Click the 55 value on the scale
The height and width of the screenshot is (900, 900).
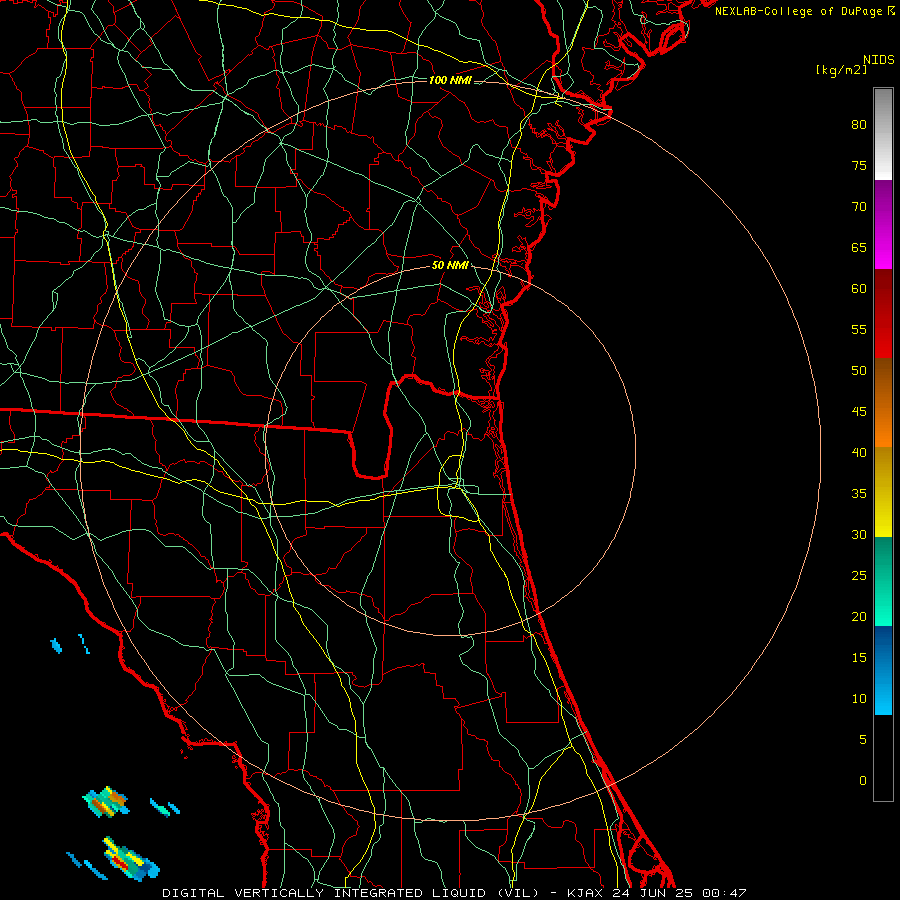pyautogui.click(x=859, y=329)
